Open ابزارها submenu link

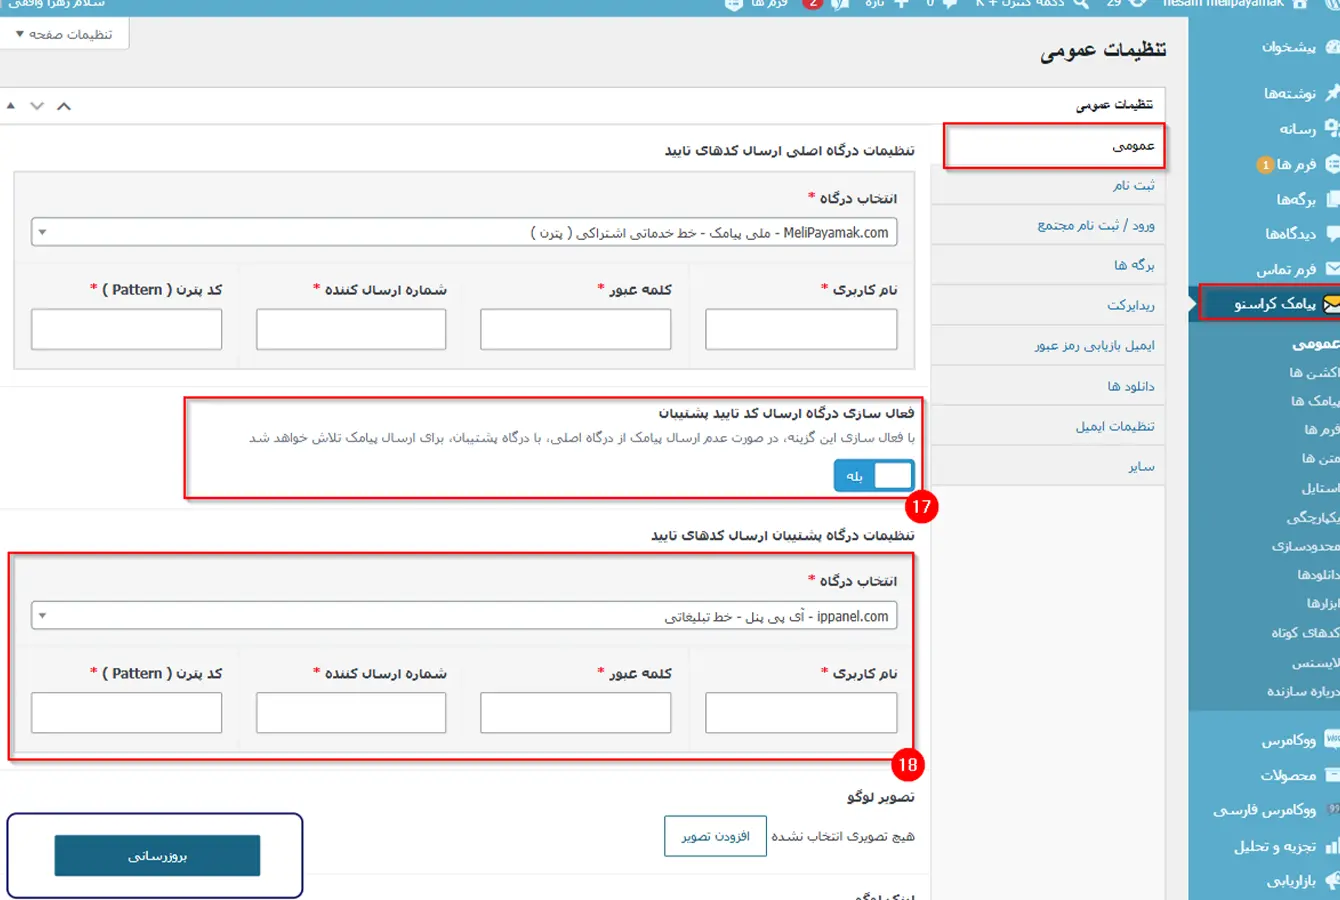click(x=1323, y=604)
